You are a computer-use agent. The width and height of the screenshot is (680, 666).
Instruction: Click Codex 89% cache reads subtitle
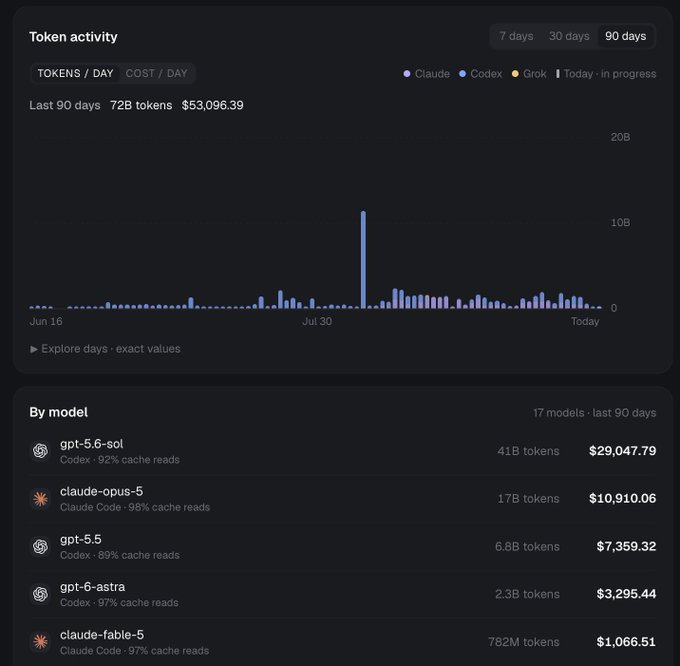click(x=120, y=555)
